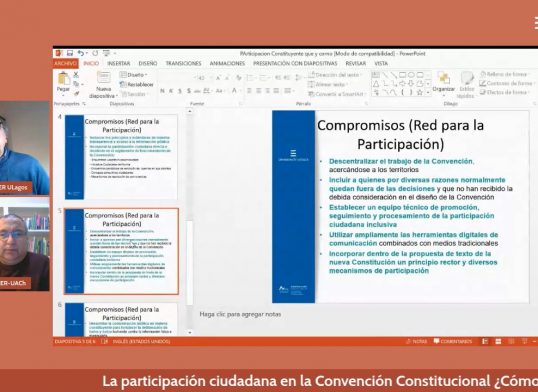Image resolution: width=538 pixels, height=392 pixels.
Task: Click the slide panel scrollbar down arrow
Action: [189, 332]
